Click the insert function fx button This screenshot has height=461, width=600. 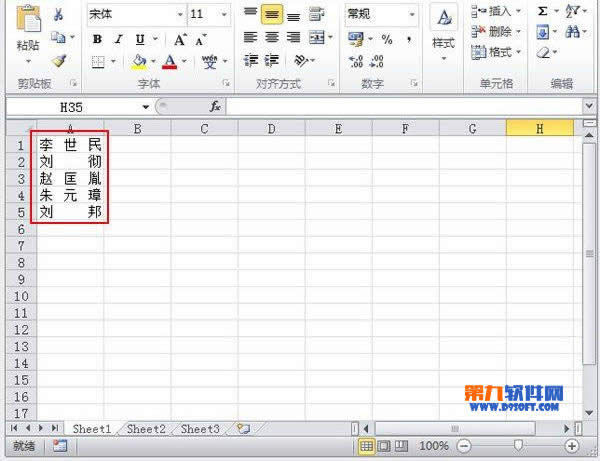215,107
